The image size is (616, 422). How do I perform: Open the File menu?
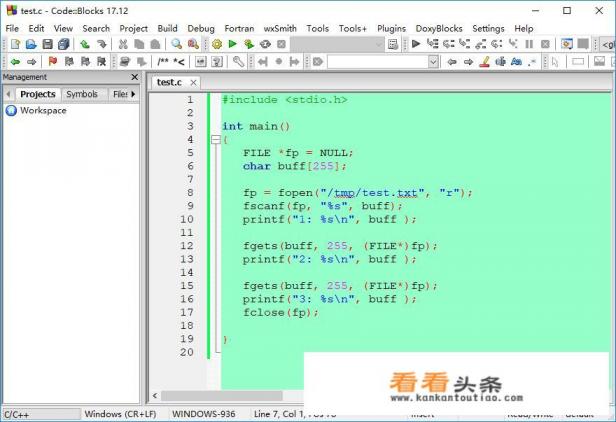click(x=12, y=28)
